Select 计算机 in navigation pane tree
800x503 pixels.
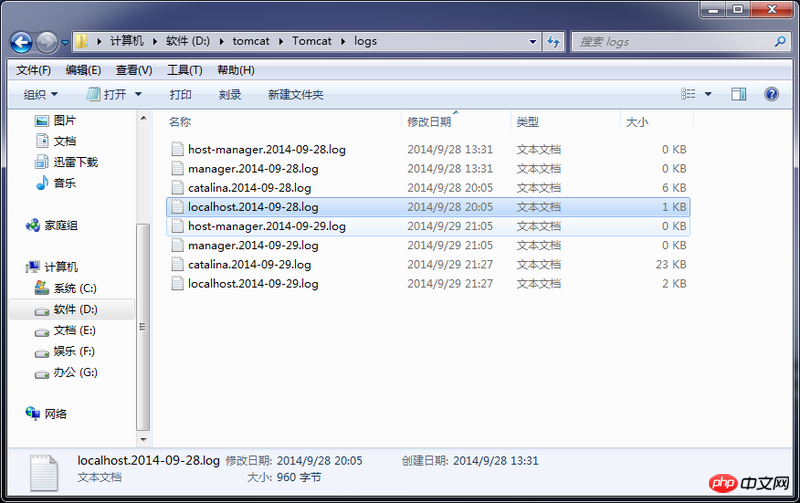click(x=52, y=267)
